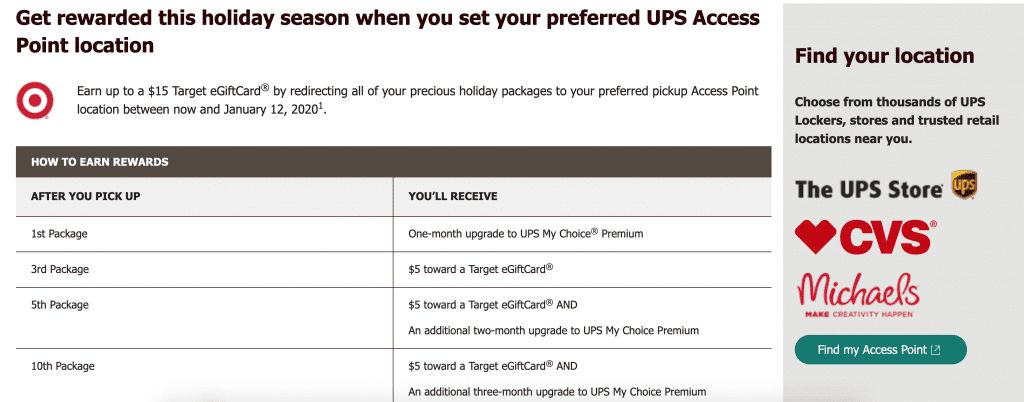Click the 5th Package row label
The height and width of the screenshot is (402, 1024).
[59, 305]
